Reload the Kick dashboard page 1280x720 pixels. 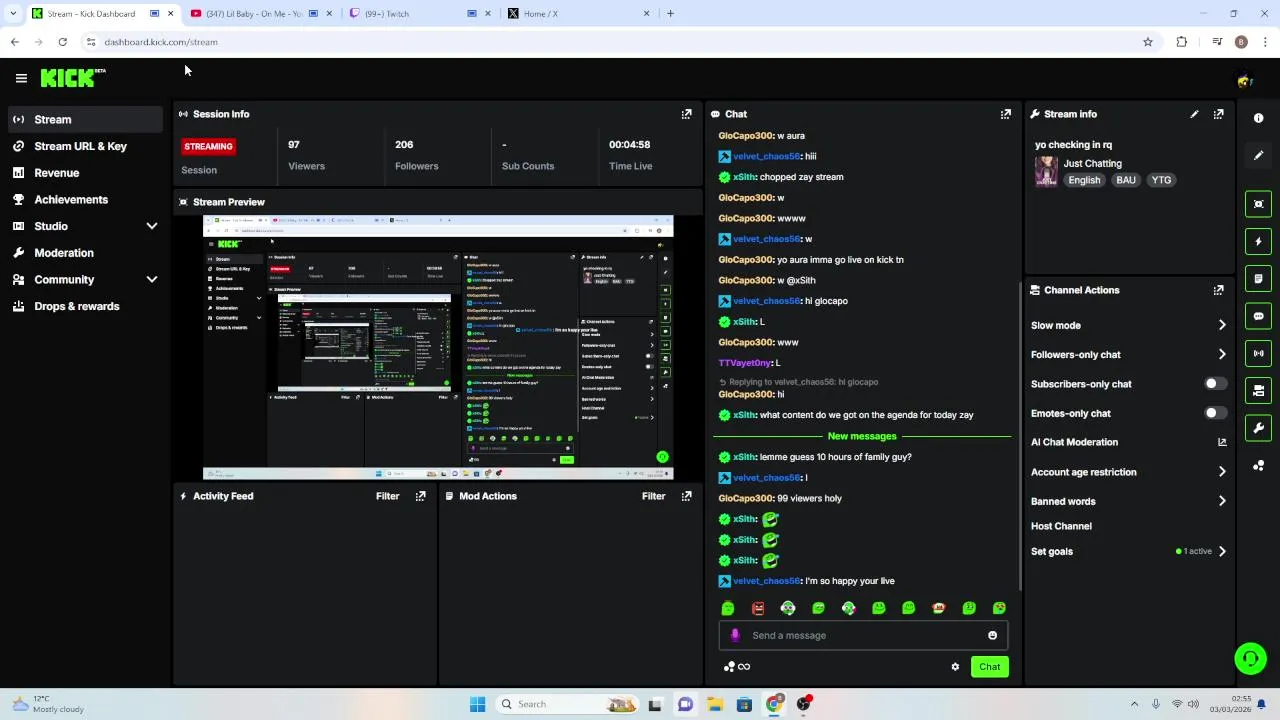click(x=62, y=42)
